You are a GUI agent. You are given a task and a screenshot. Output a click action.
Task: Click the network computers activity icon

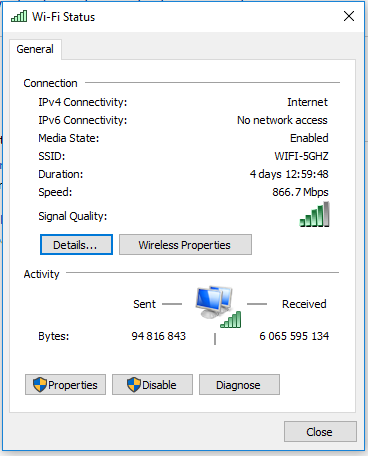[214, 302]
